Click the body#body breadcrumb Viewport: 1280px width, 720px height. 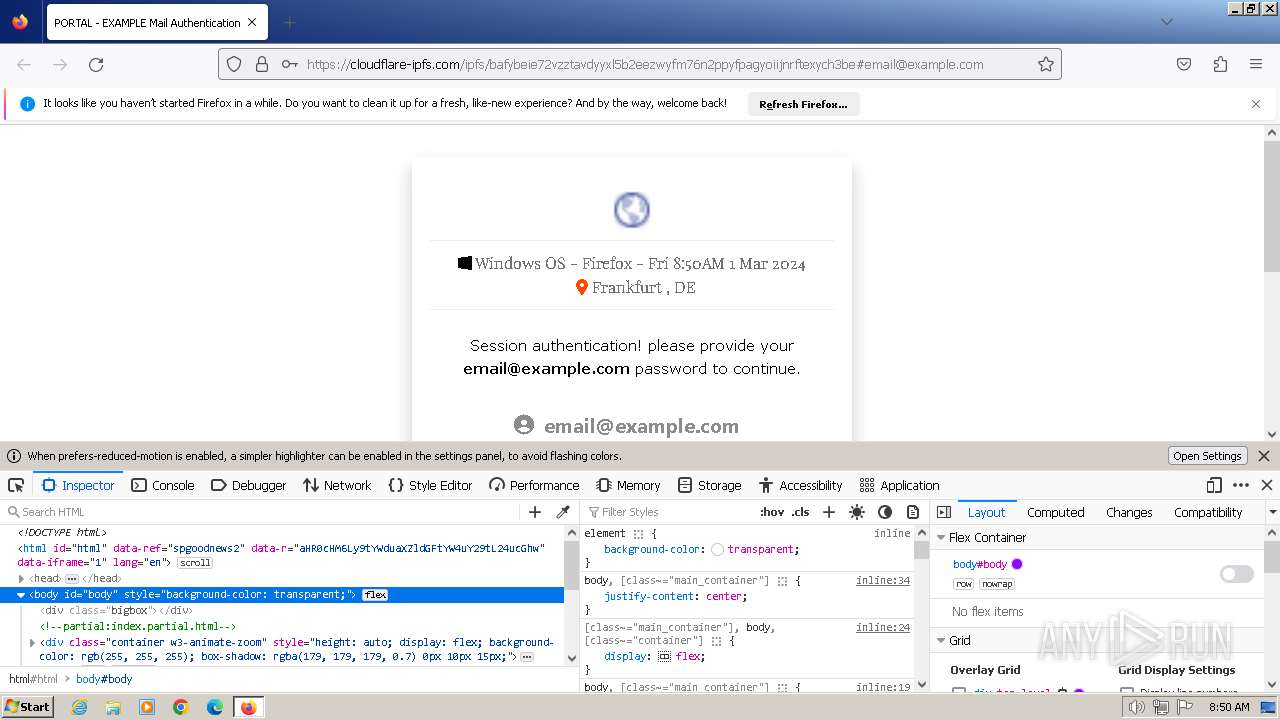point(104,679)
